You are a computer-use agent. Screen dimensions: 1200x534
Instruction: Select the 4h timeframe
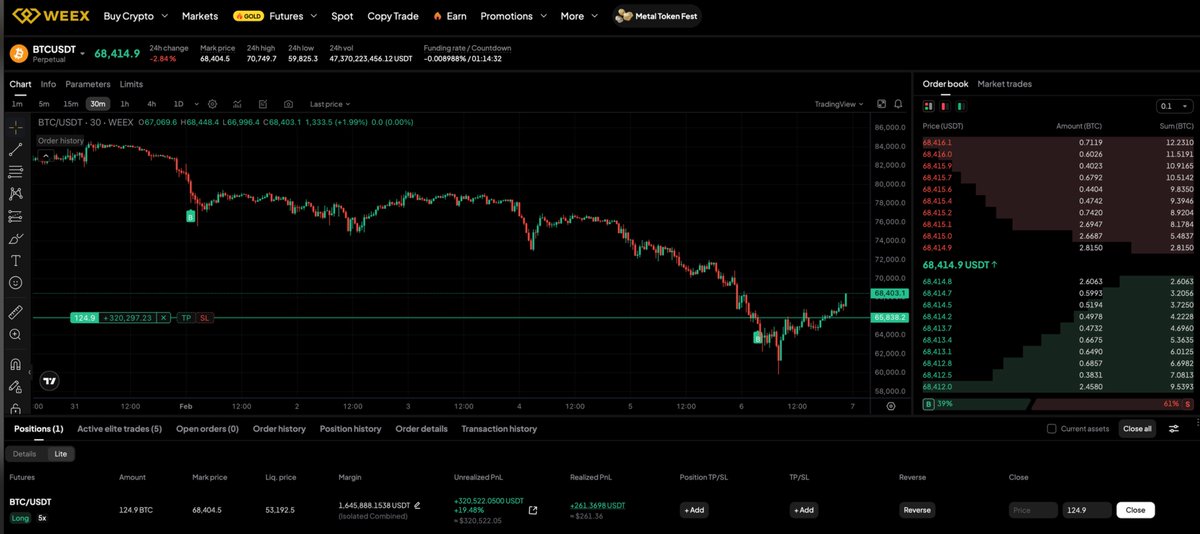[151, 104]
